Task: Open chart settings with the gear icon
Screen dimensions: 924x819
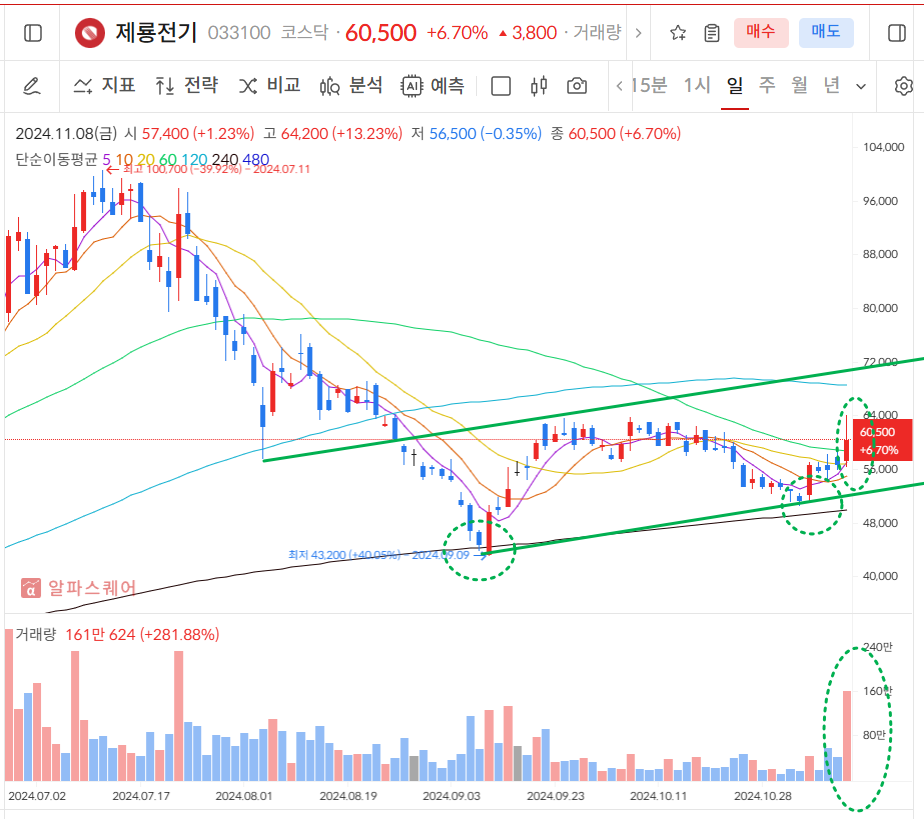Action: pyautogui.click(x=904, y=86)
